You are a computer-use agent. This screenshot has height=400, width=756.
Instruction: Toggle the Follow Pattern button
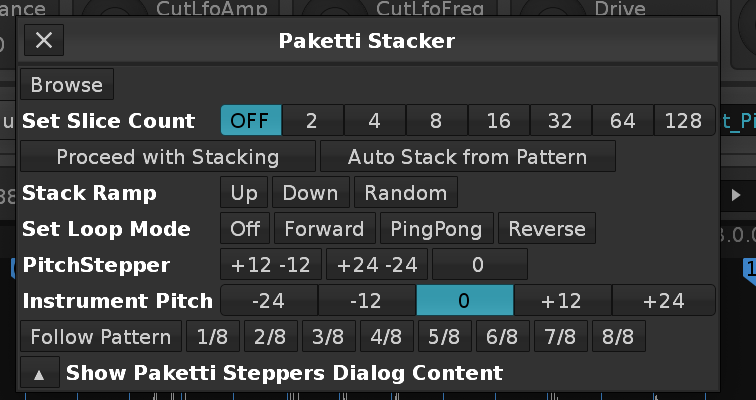click(x=100, y=337)
